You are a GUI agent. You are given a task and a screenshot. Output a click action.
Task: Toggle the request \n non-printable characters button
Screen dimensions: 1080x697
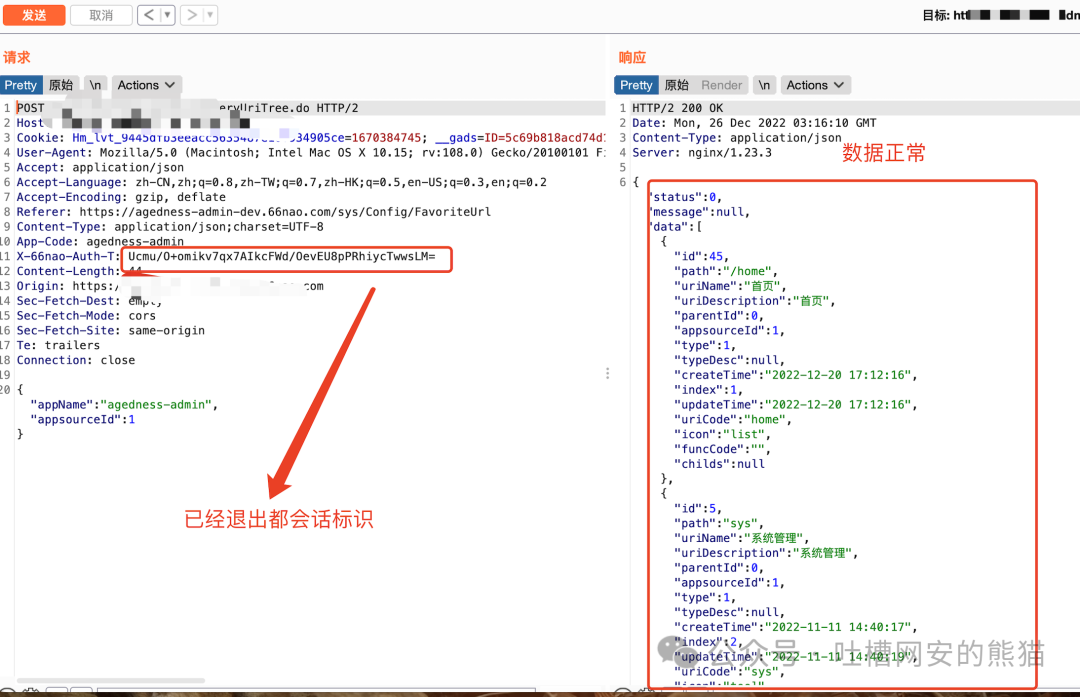coord(95,85)
